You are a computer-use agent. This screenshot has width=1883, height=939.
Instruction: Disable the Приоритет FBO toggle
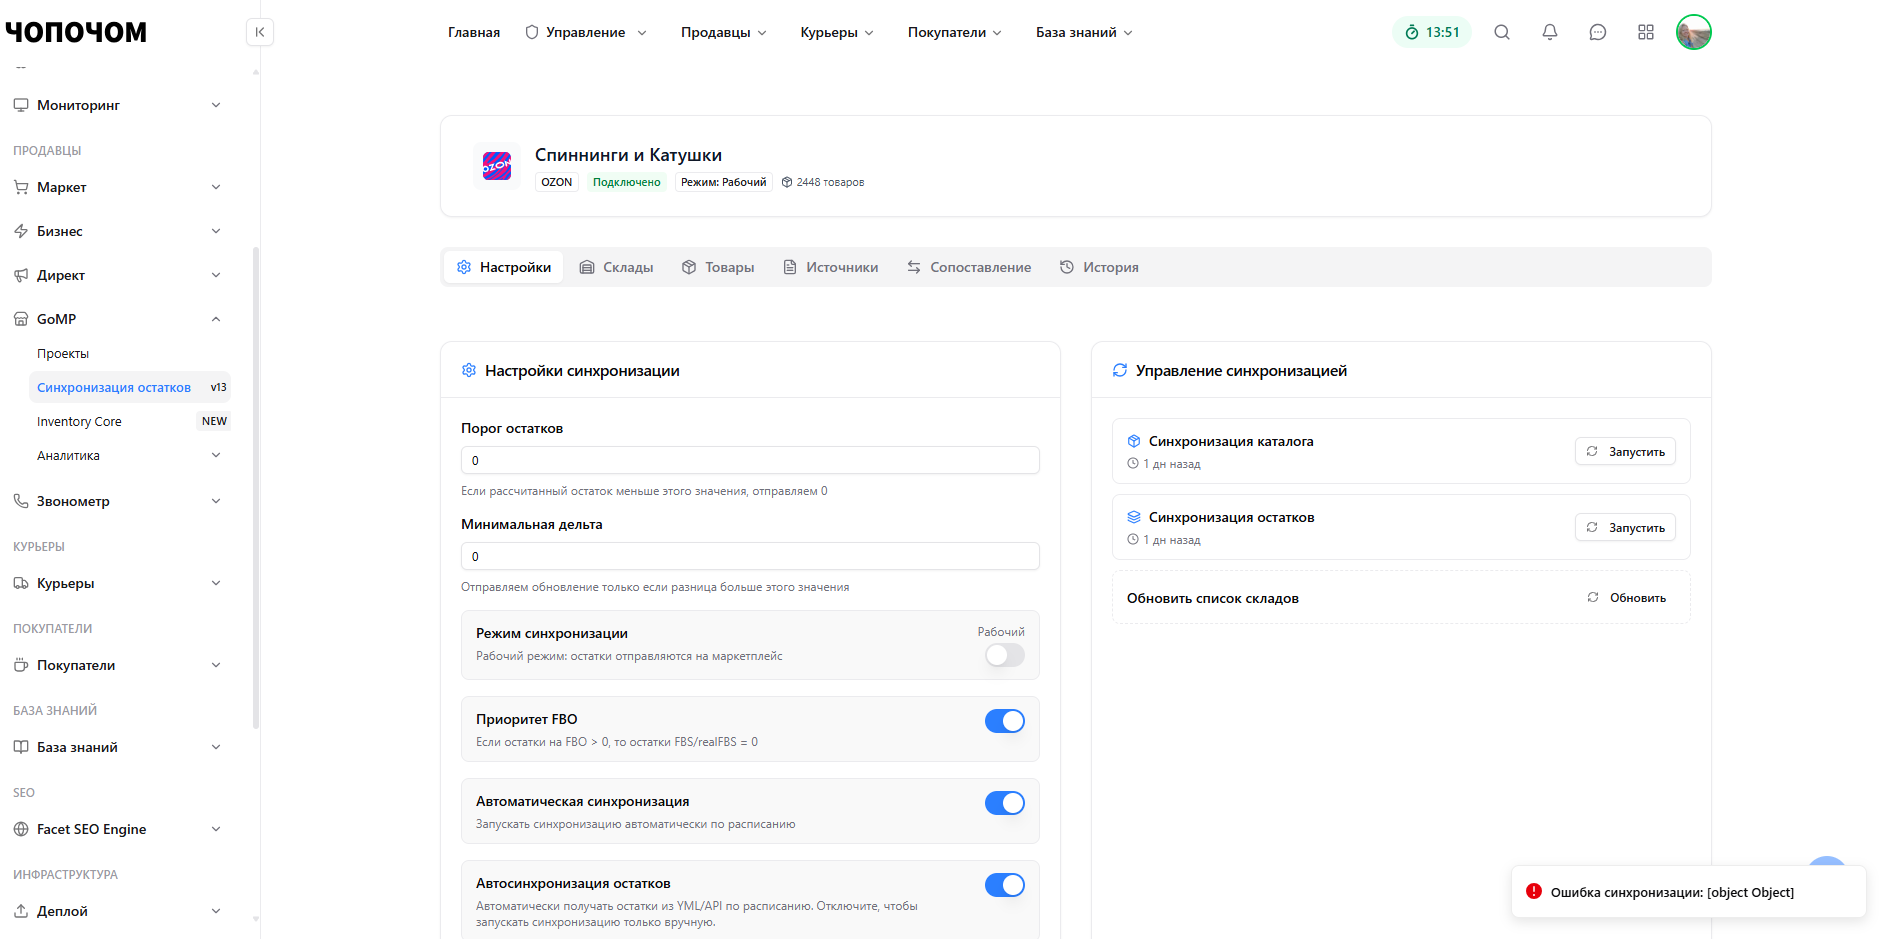click(x=1005, y=721)
